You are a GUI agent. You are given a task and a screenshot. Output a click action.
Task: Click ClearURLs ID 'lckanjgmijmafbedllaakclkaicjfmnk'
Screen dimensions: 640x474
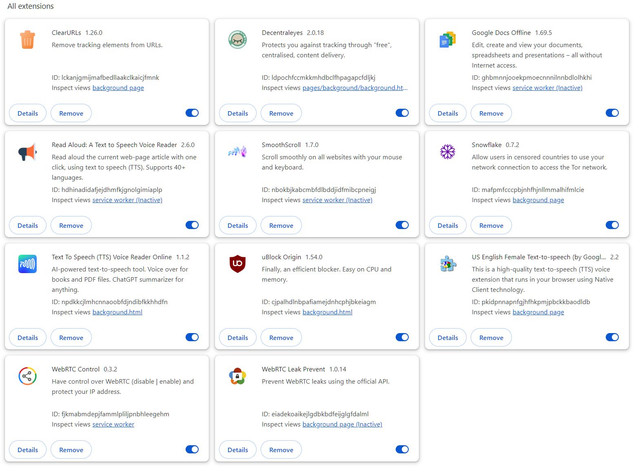pos(110,78)
